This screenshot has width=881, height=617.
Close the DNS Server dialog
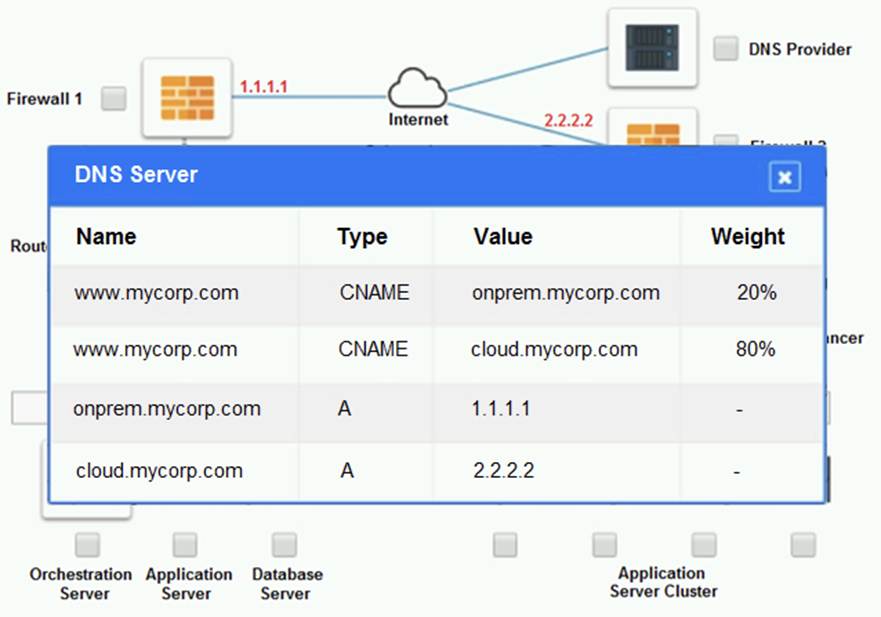[784, 176]
